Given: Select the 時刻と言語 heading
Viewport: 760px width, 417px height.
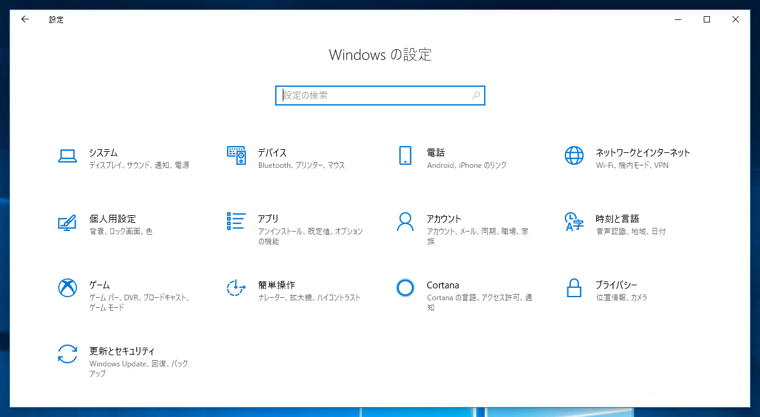Looking at the screenshot, I should tap(618, 219).
